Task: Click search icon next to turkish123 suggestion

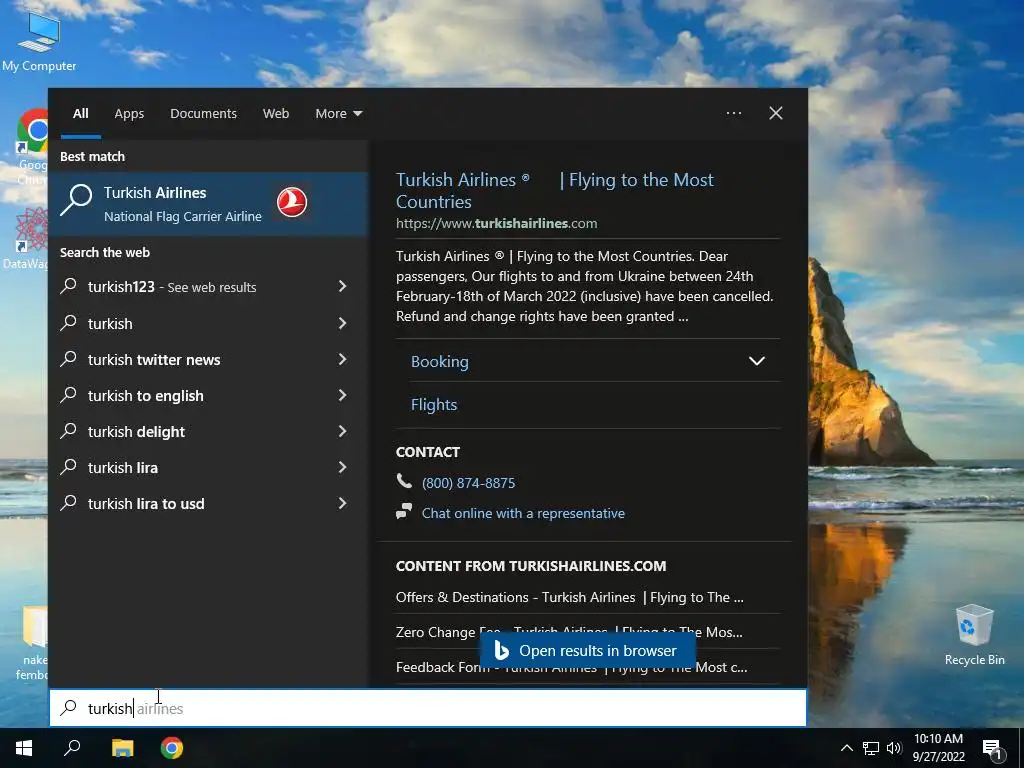Action: point(69,286)
